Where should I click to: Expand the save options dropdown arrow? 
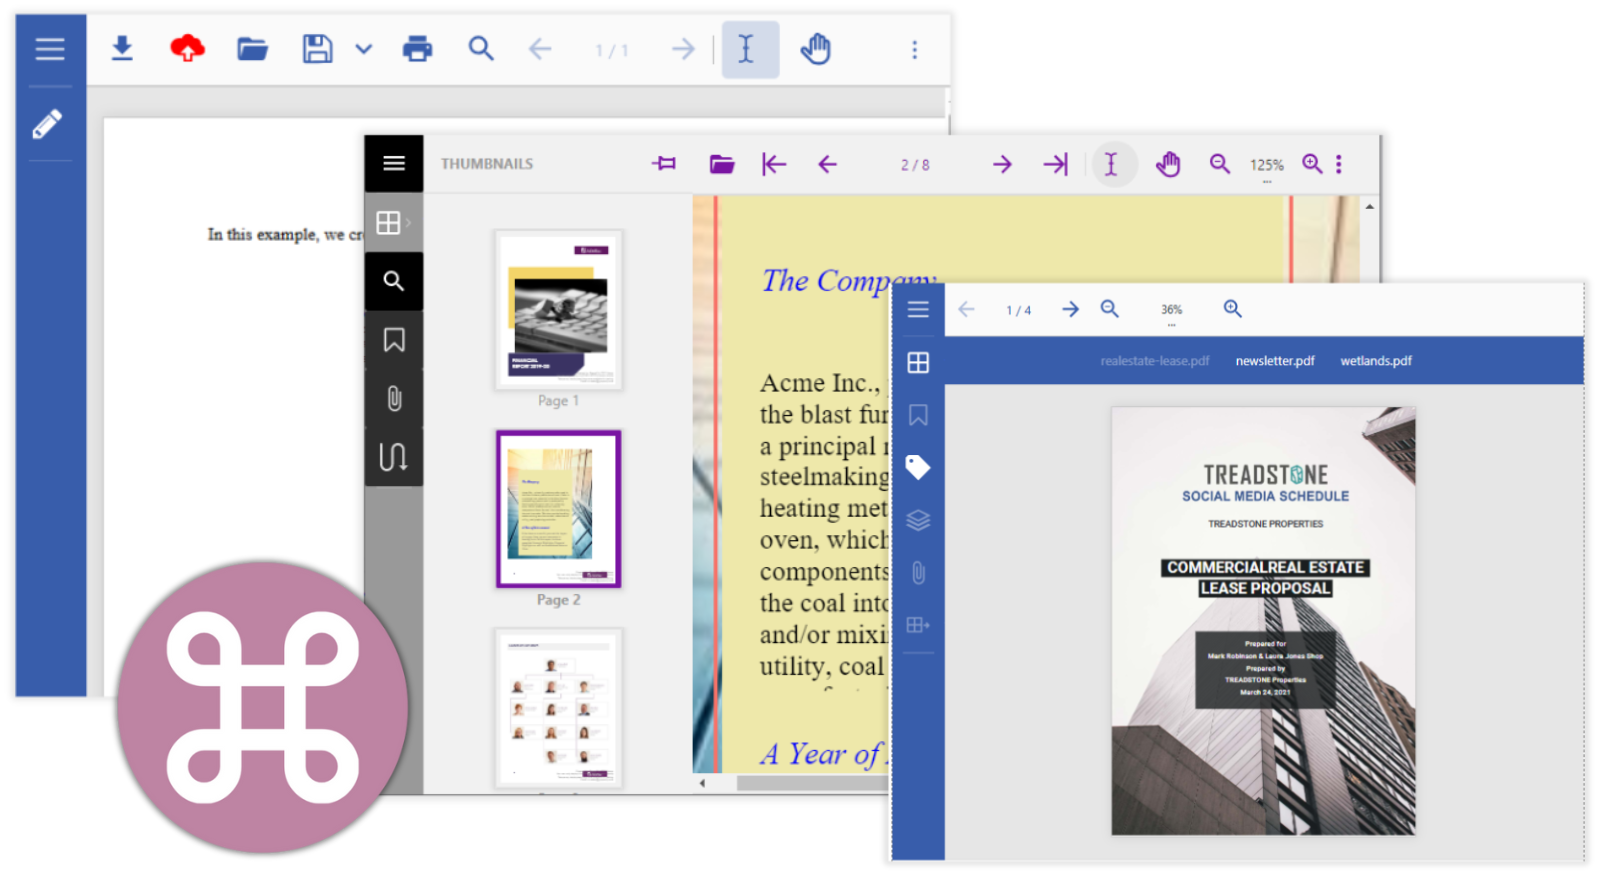(364, 49)
